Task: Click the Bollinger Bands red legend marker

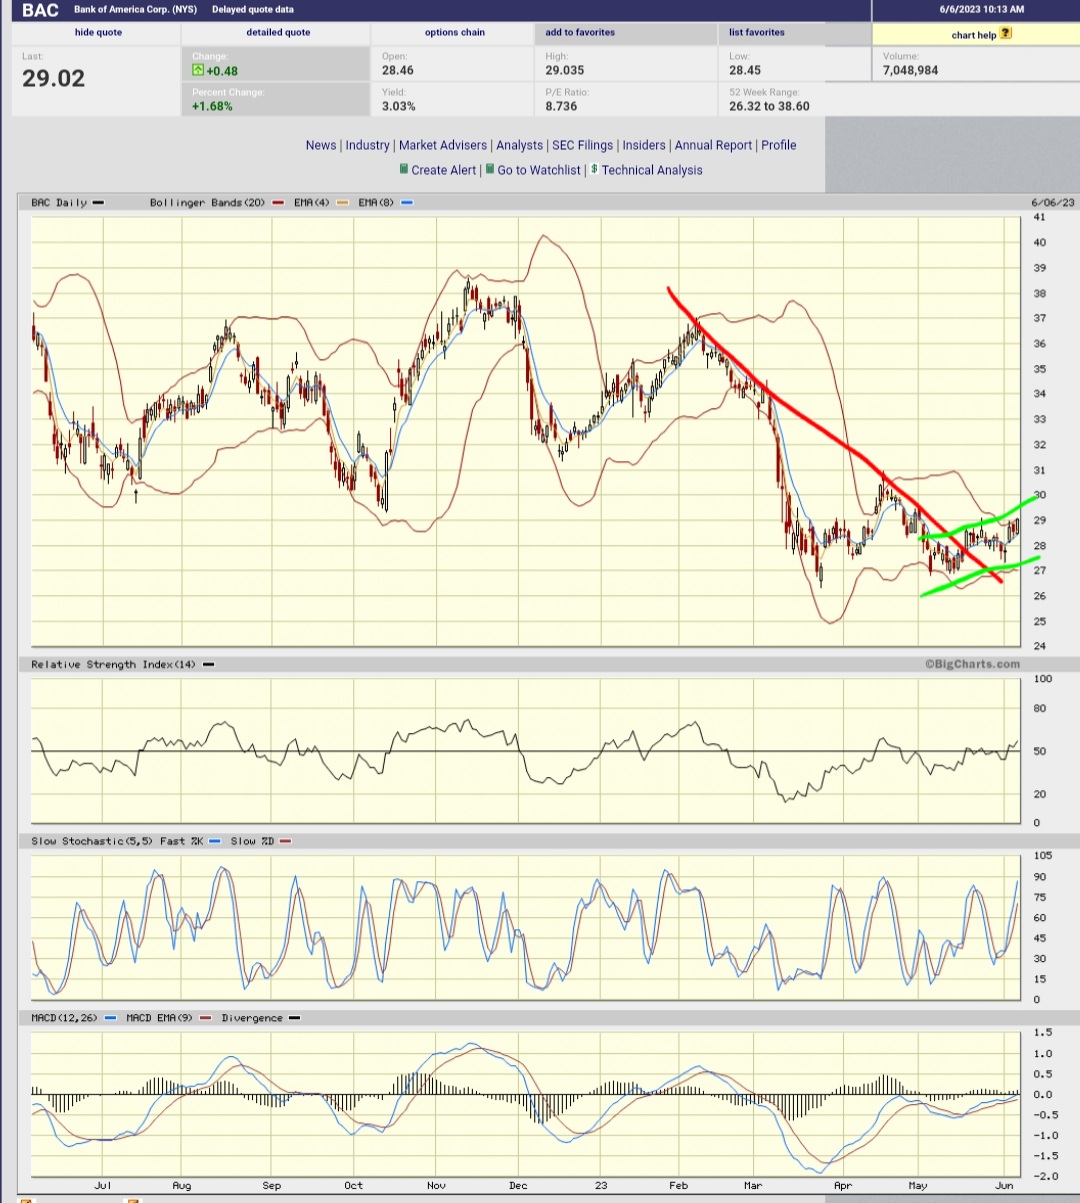Action: tap(276, 203)
